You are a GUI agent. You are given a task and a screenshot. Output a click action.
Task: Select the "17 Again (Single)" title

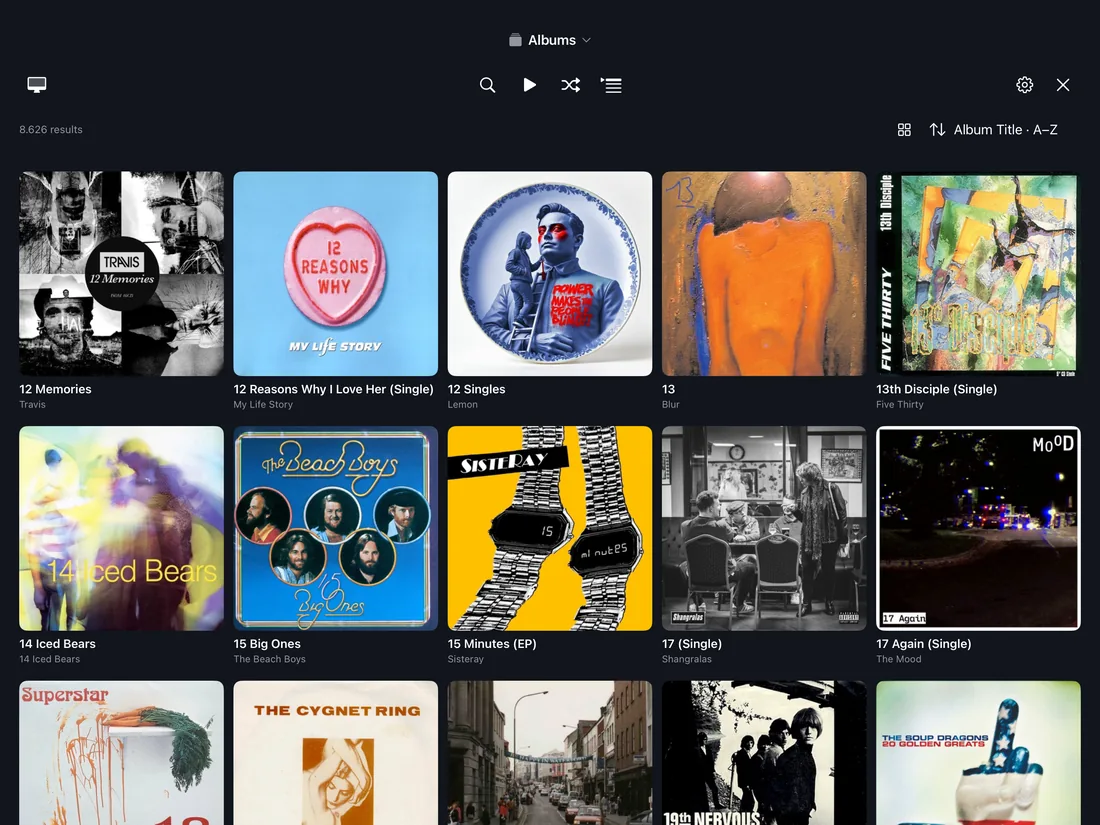pos(924,644)
